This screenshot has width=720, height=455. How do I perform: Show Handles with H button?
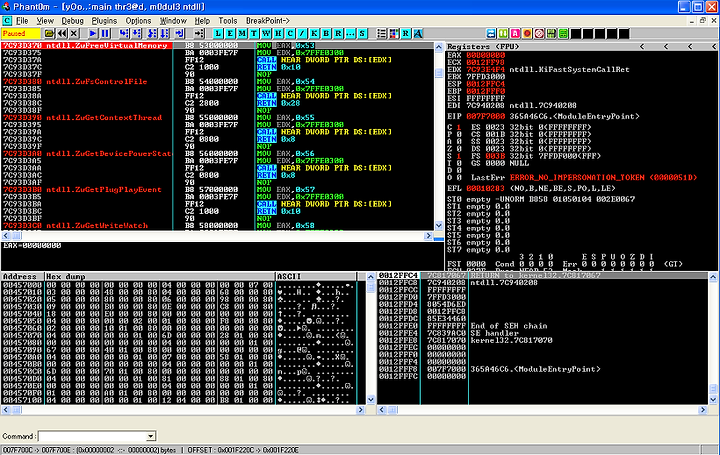coord(278,34)
